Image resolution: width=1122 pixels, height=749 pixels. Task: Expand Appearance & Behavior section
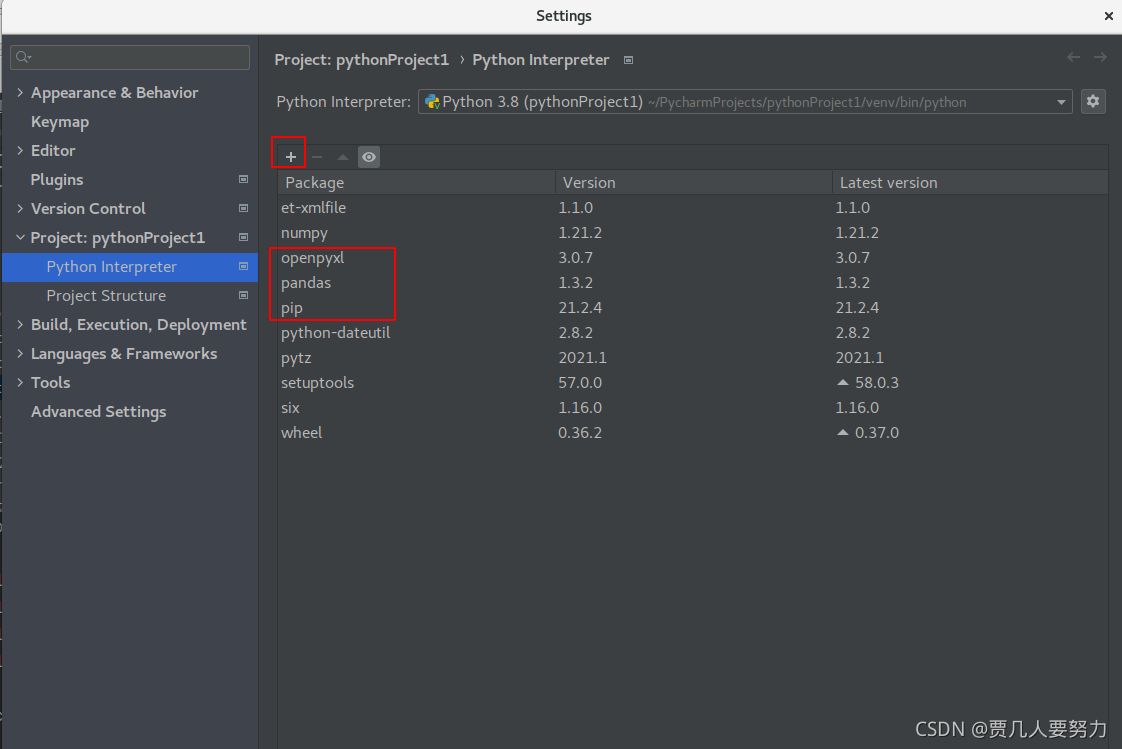(20, 92)
